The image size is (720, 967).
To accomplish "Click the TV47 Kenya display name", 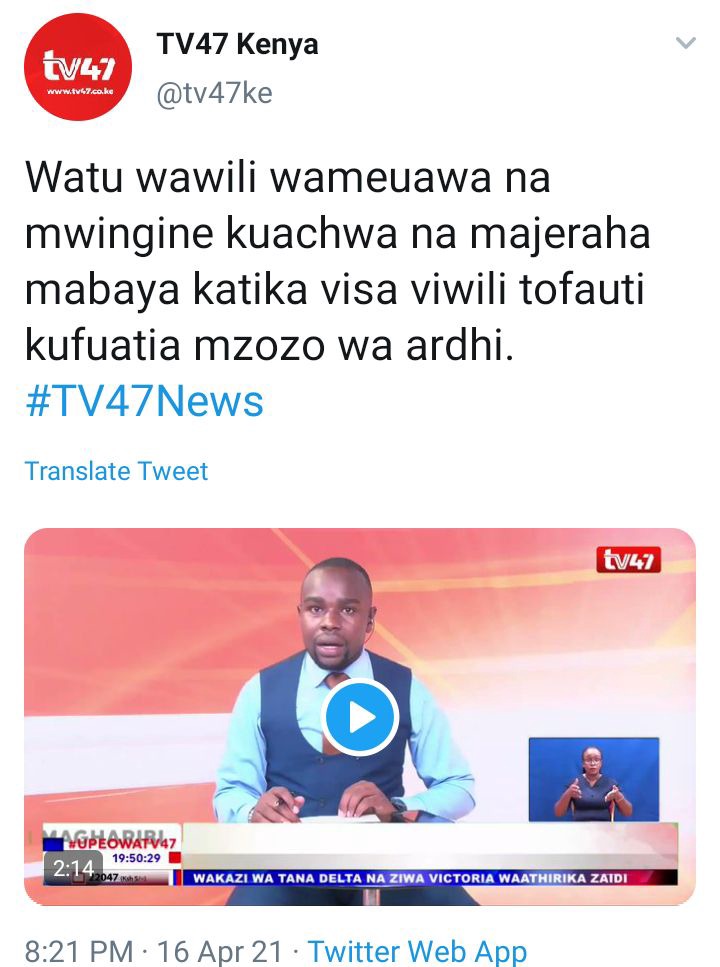I will (x=238, y=44).
